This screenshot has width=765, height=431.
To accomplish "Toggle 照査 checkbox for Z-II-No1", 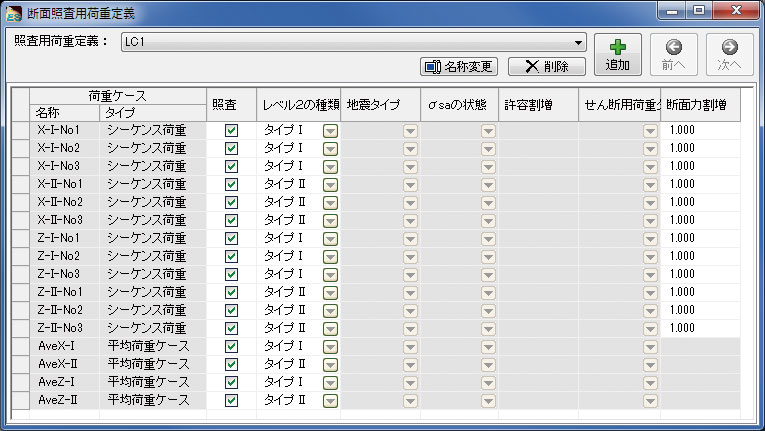I will (231, 292).
